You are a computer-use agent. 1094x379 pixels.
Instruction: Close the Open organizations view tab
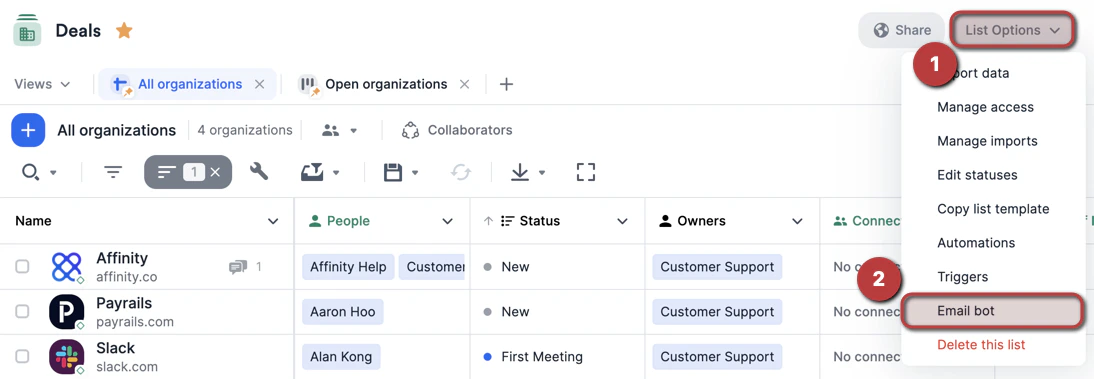coord(464,84)
